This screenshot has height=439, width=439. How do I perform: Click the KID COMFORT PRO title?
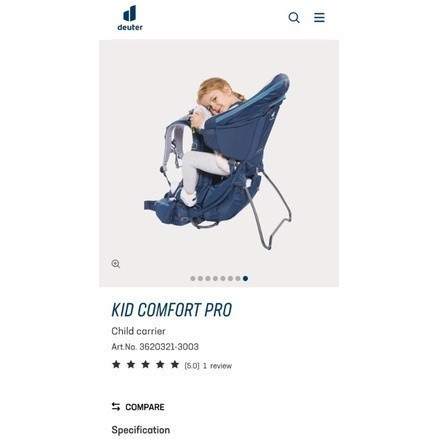[172, 310]
